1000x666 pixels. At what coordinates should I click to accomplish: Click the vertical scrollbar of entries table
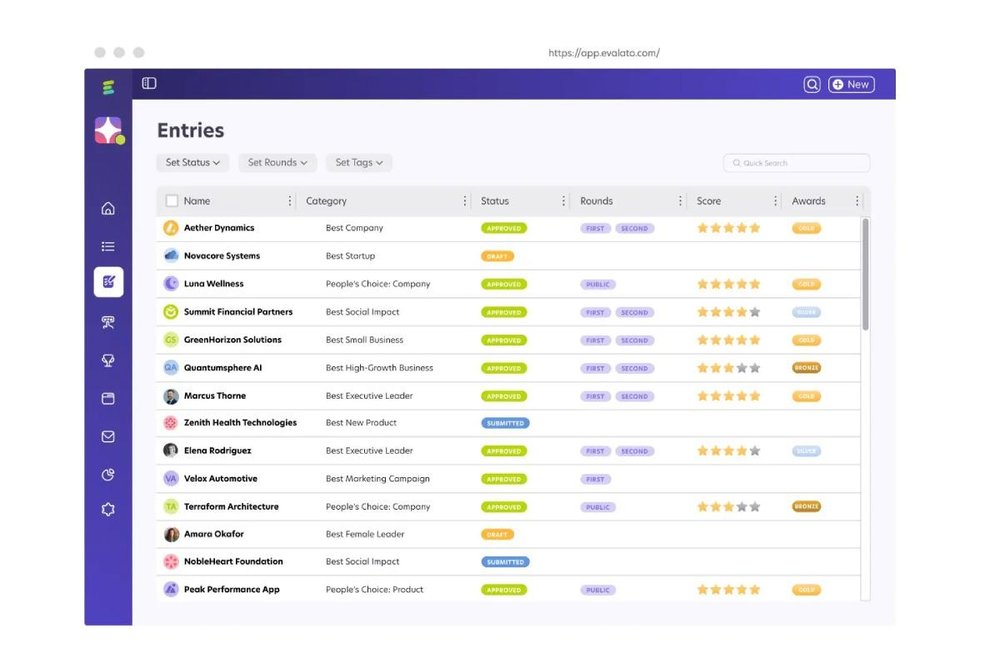coord(865,274)
